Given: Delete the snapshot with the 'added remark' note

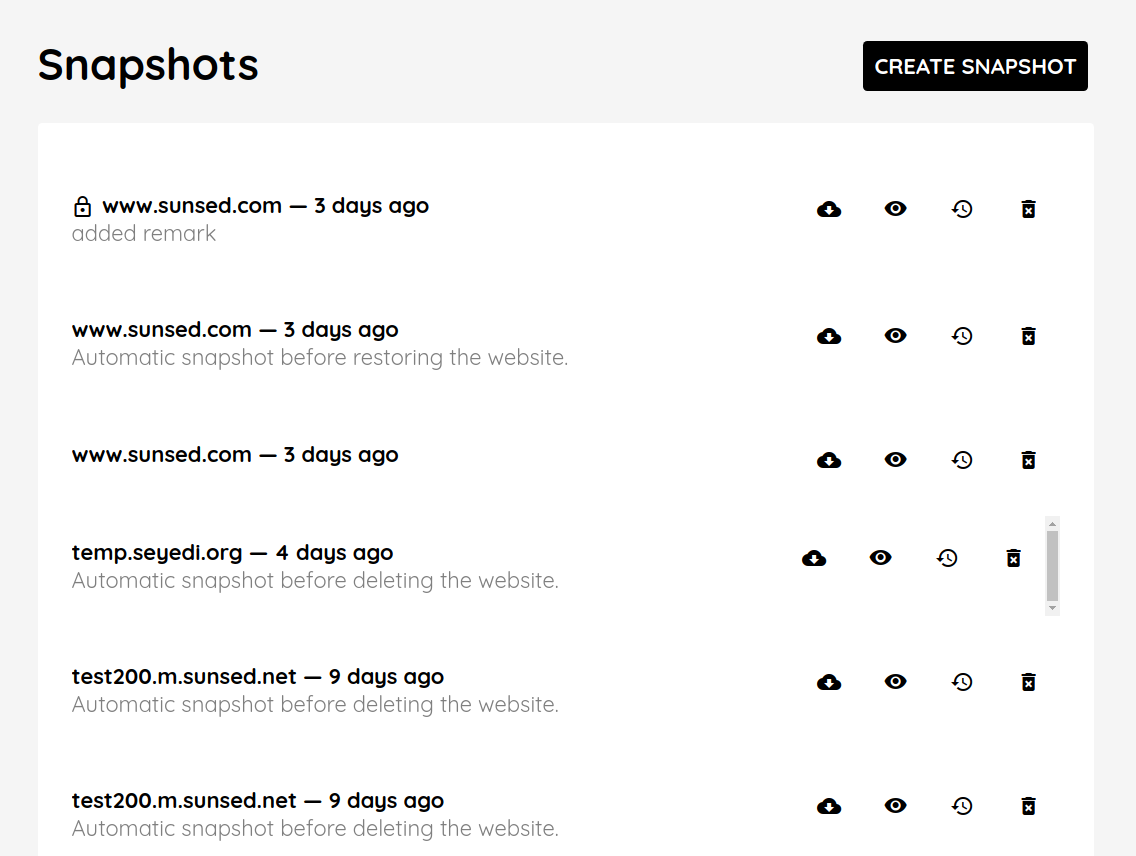Looking at the screenshot, I should coord(1028,209).
